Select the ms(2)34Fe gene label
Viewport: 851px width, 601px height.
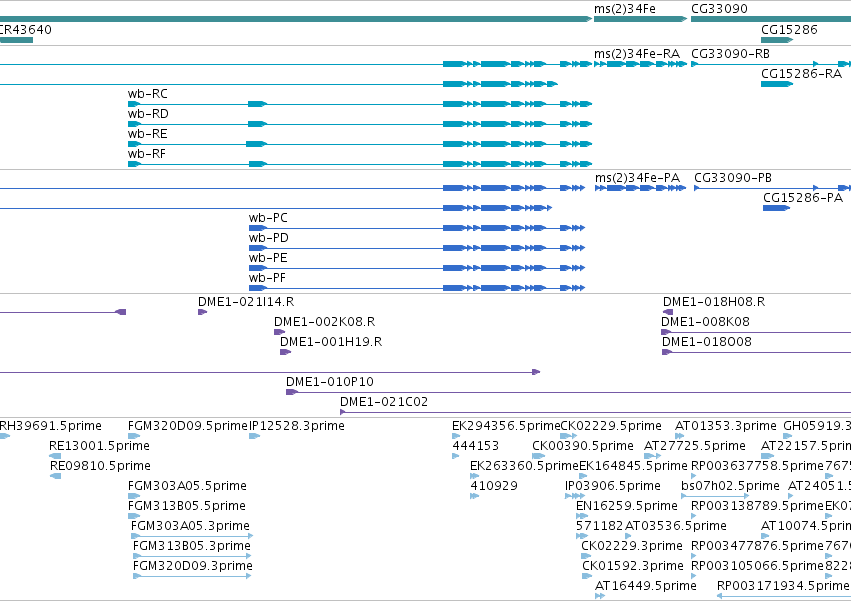click(x=625, y=9)
